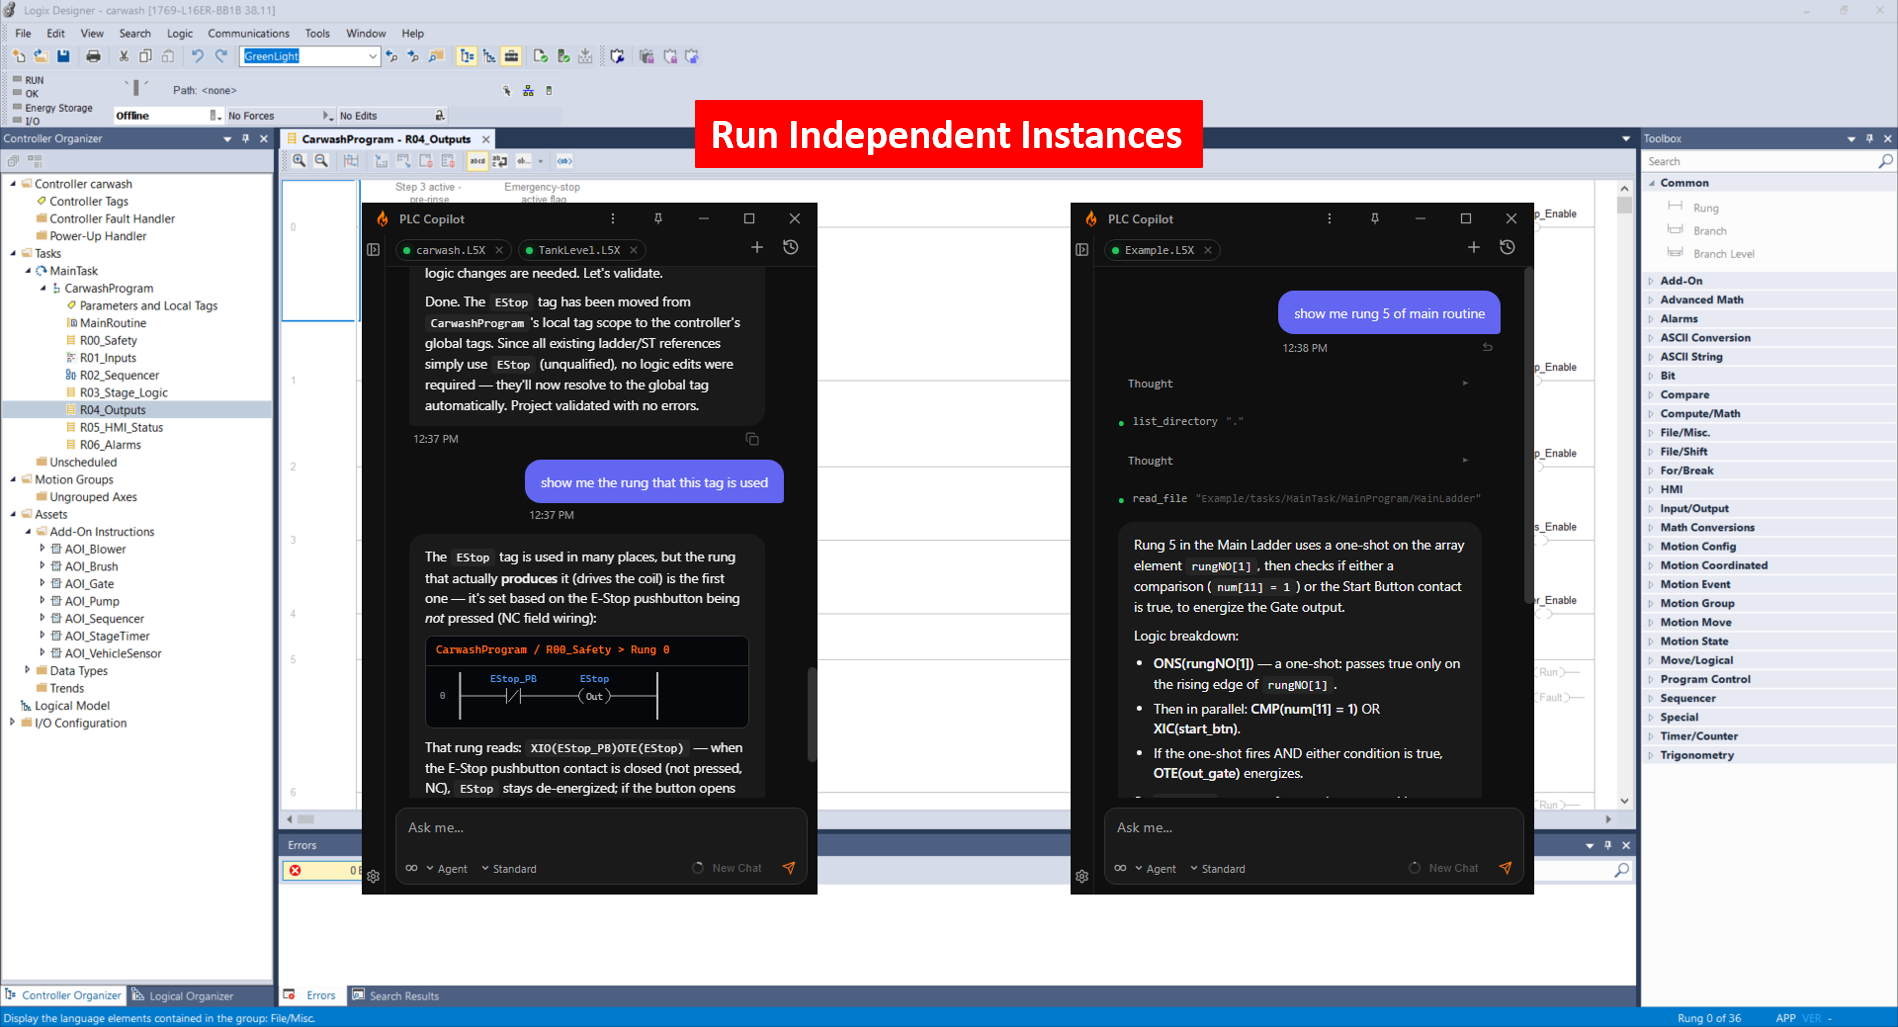This screenshot has height=1027, width=1898.
Task: Click New Chat in the left PLC Copilot
Action: pyautogui.click(x=727, y=868)
